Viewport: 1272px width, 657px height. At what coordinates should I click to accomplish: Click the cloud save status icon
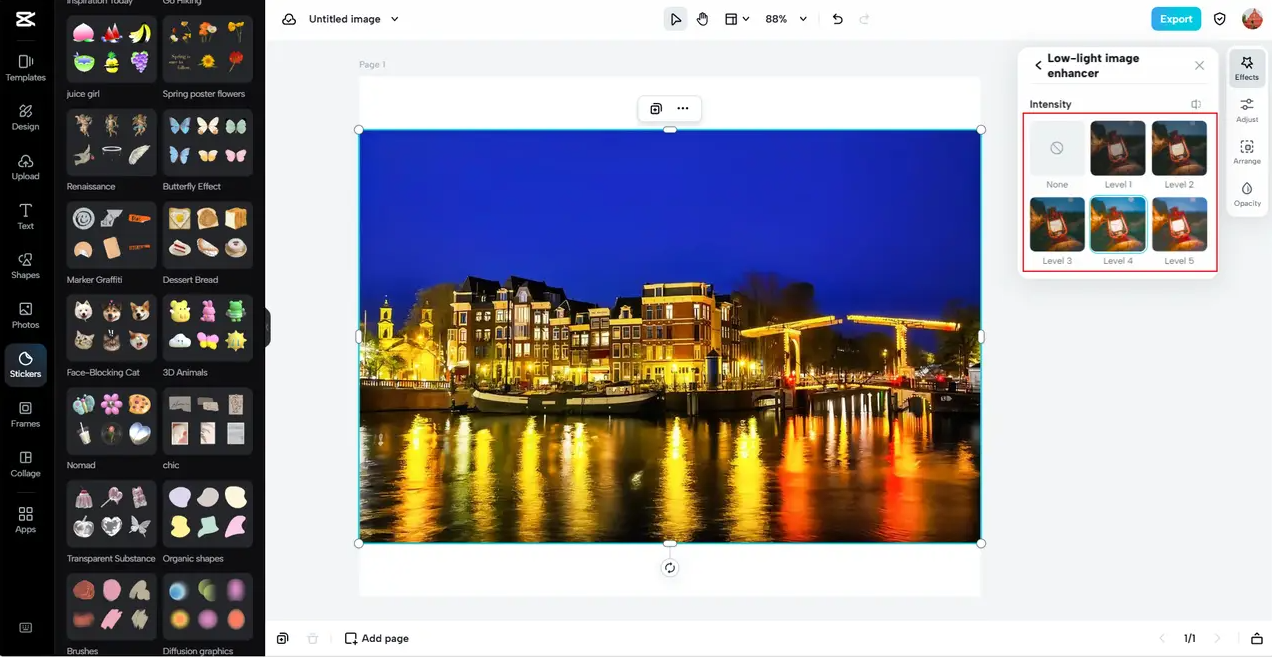(x=289, y=19)
